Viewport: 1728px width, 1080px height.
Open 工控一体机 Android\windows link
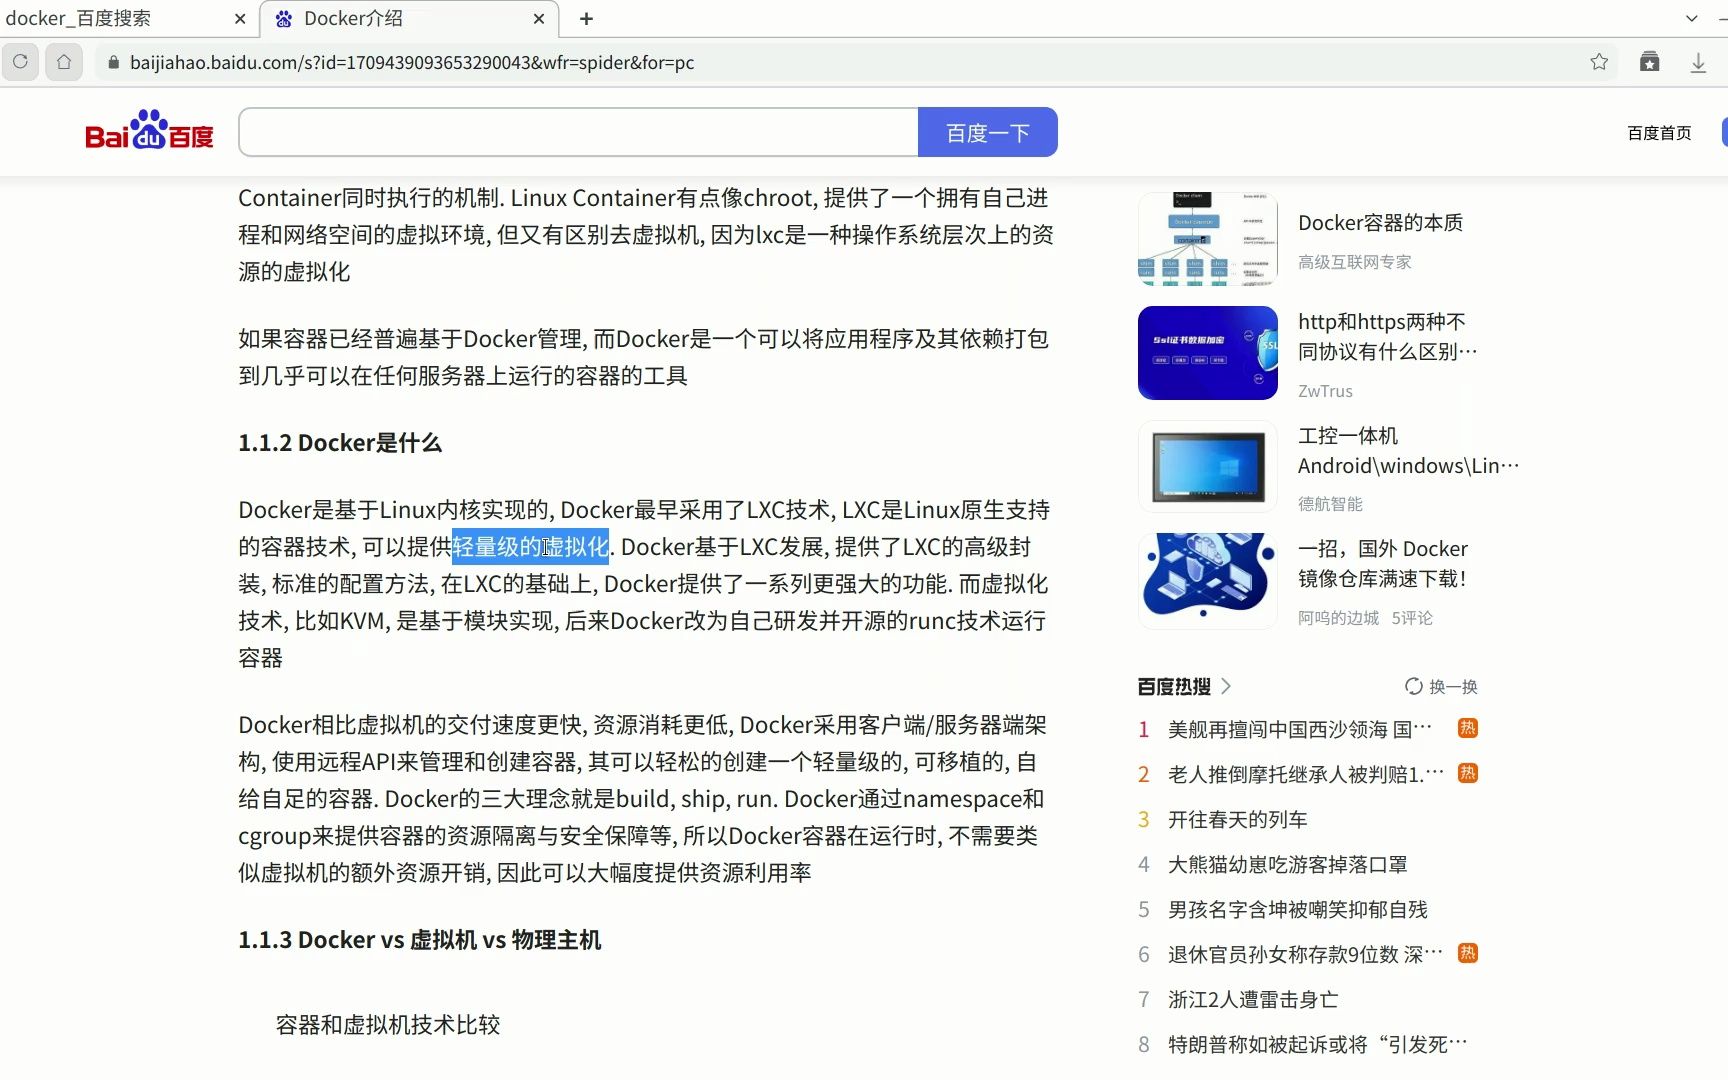pyautogui.click(x=1408, y=451)
